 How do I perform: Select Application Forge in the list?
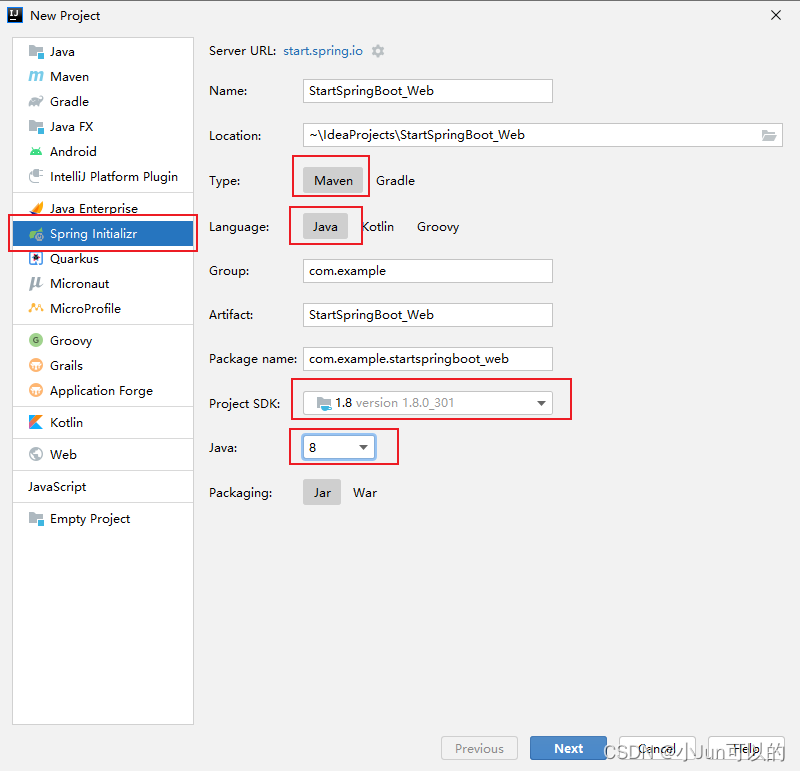102,391
